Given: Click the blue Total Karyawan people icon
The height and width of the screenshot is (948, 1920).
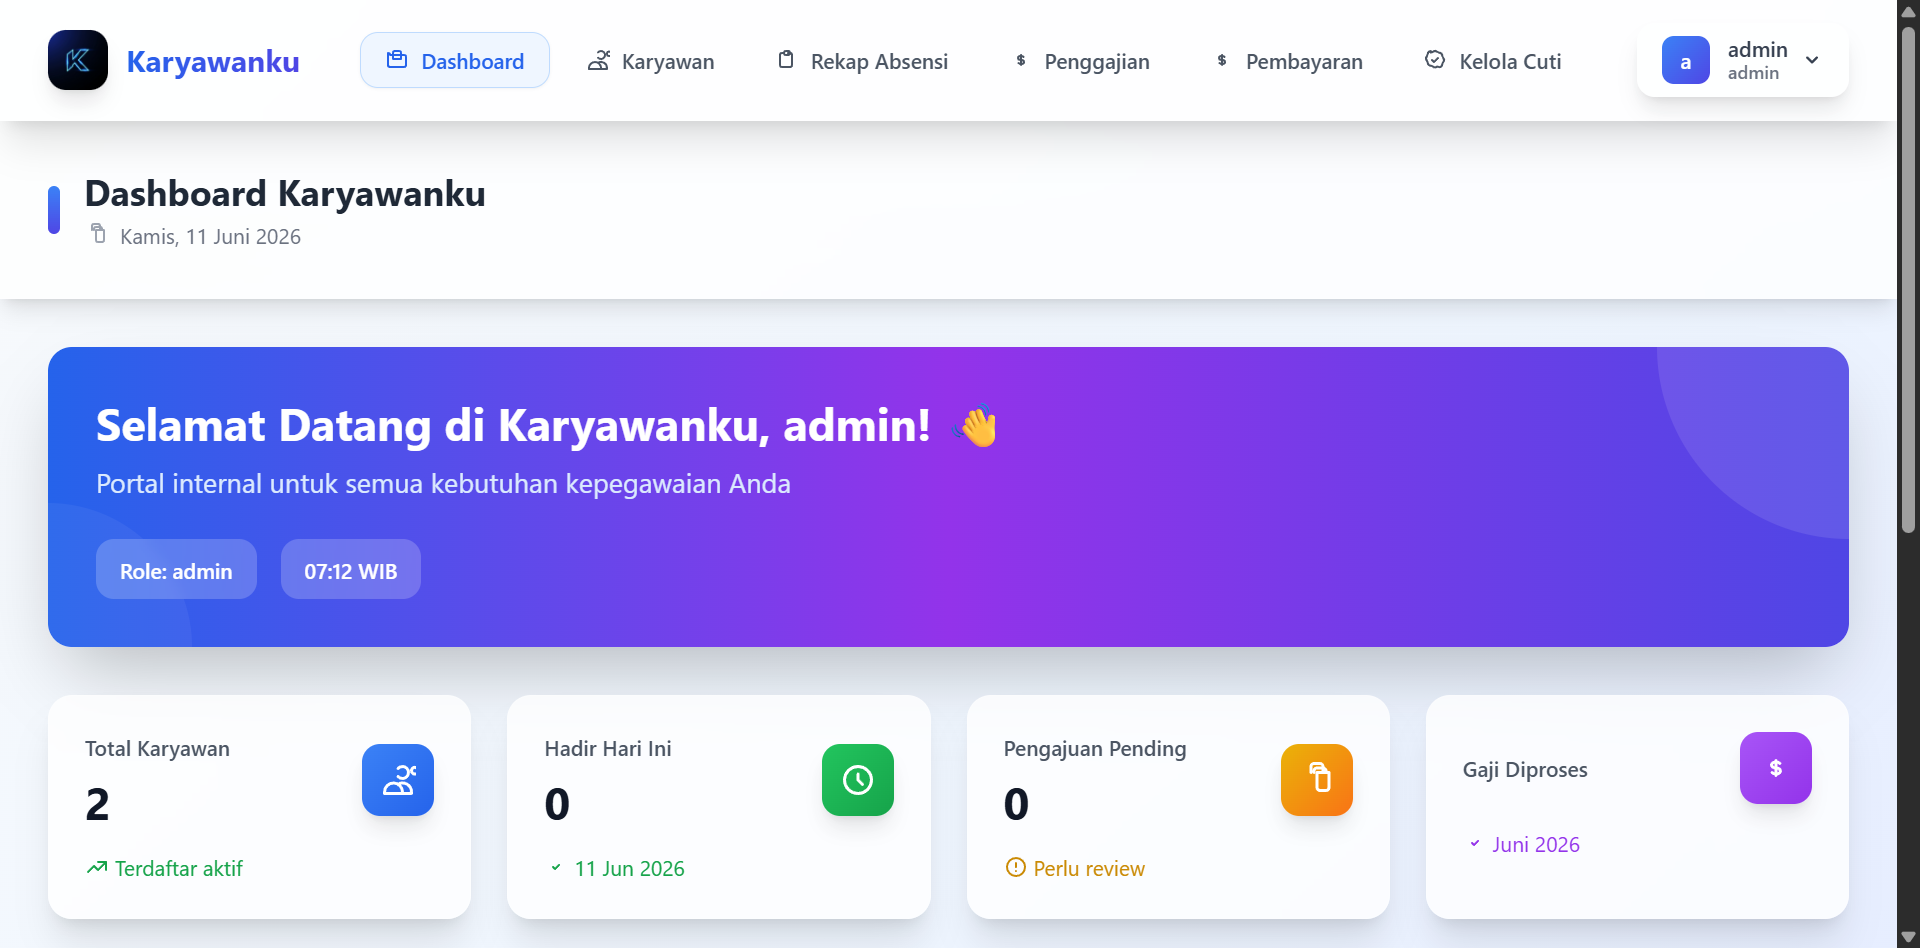Looking at the screenshot, I should [x=398, y=780].
